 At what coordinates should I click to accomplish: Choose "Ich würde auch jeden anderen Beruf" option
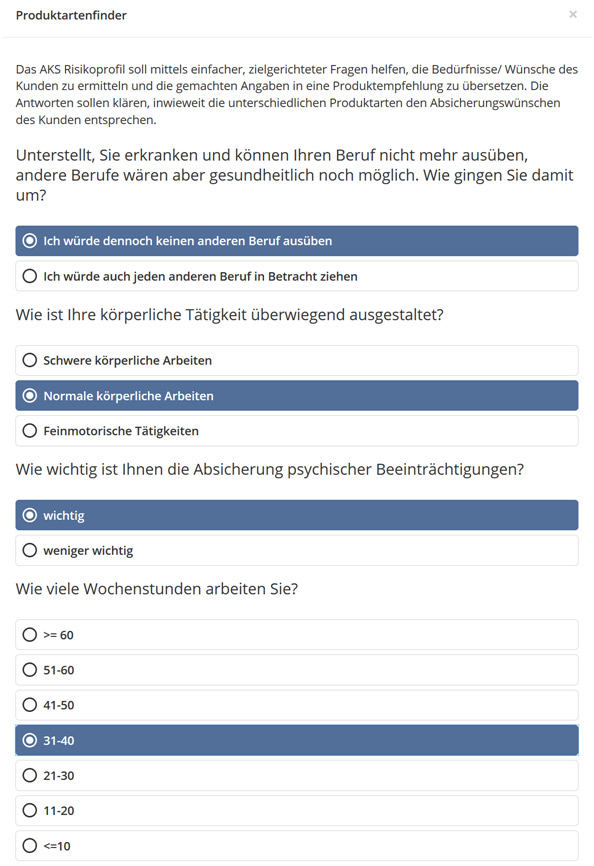297,276
